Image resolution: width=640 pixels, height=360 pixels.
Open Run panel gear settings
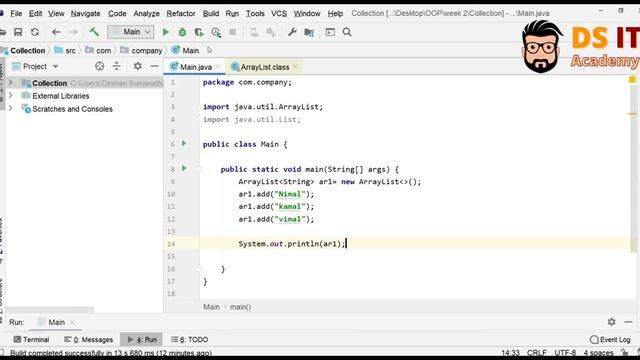611,322
